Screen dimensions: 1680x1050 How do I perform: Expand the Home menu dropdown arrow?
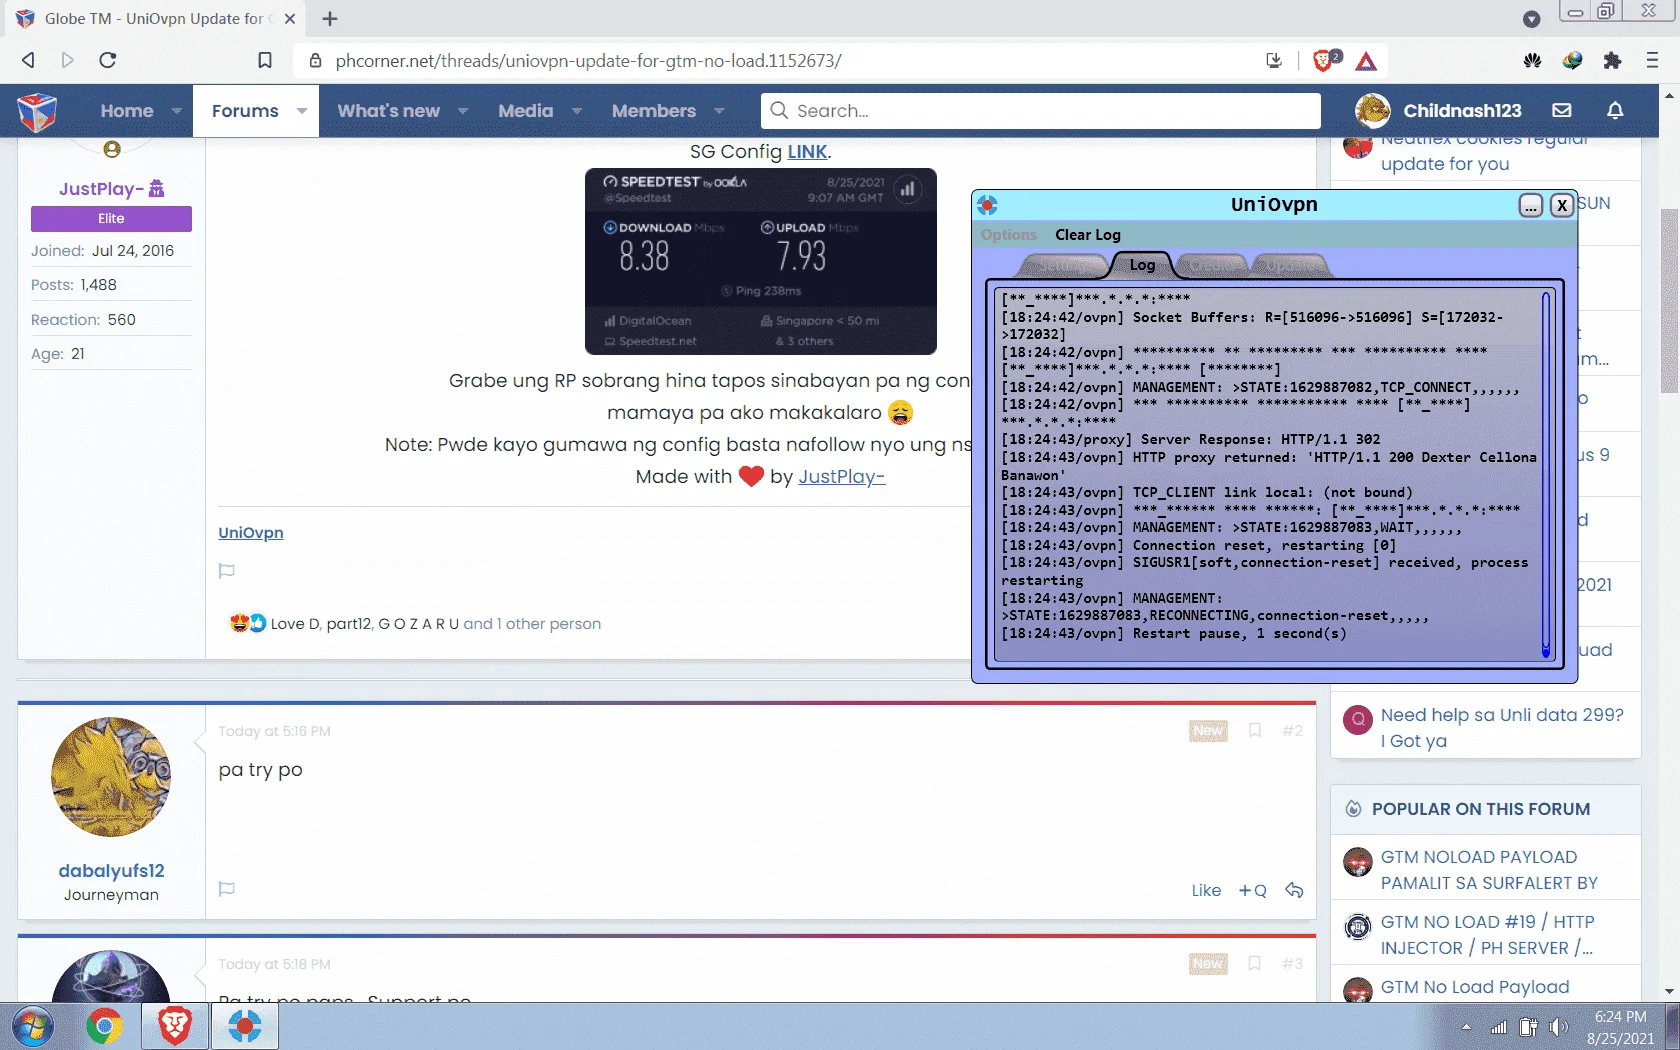tap(177, 111)
